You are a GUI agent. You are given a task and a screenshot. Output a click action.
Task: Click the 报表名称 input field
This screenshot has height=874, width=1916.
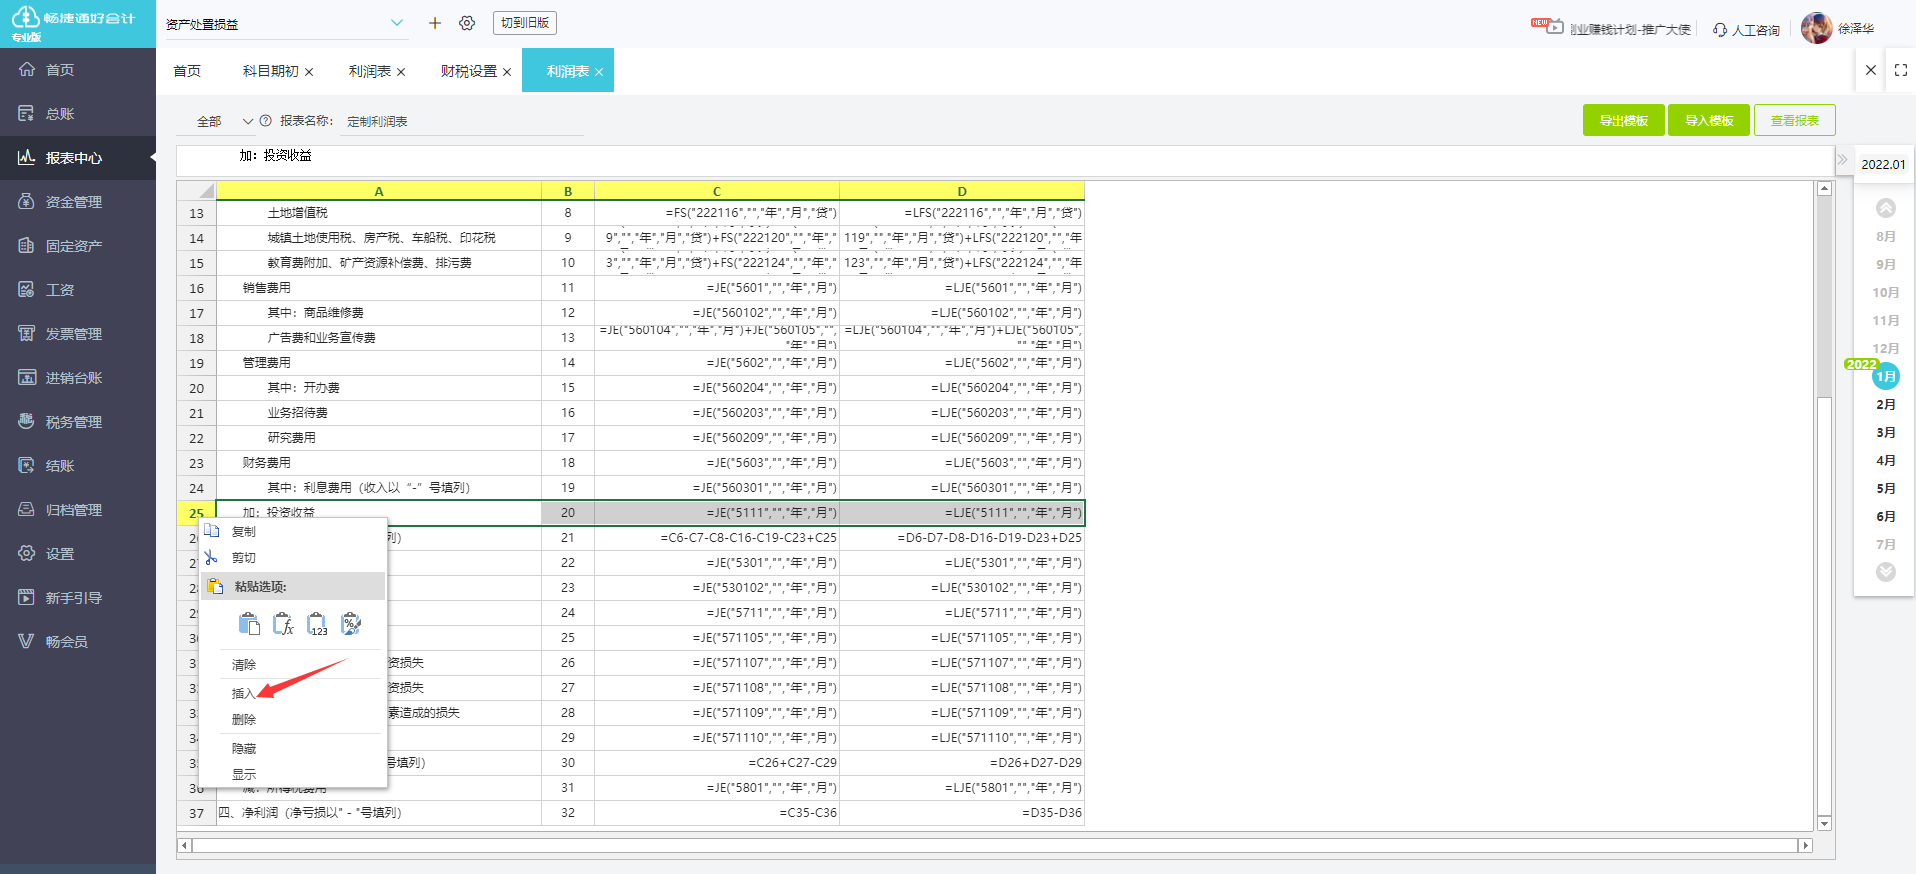(460, 121)
